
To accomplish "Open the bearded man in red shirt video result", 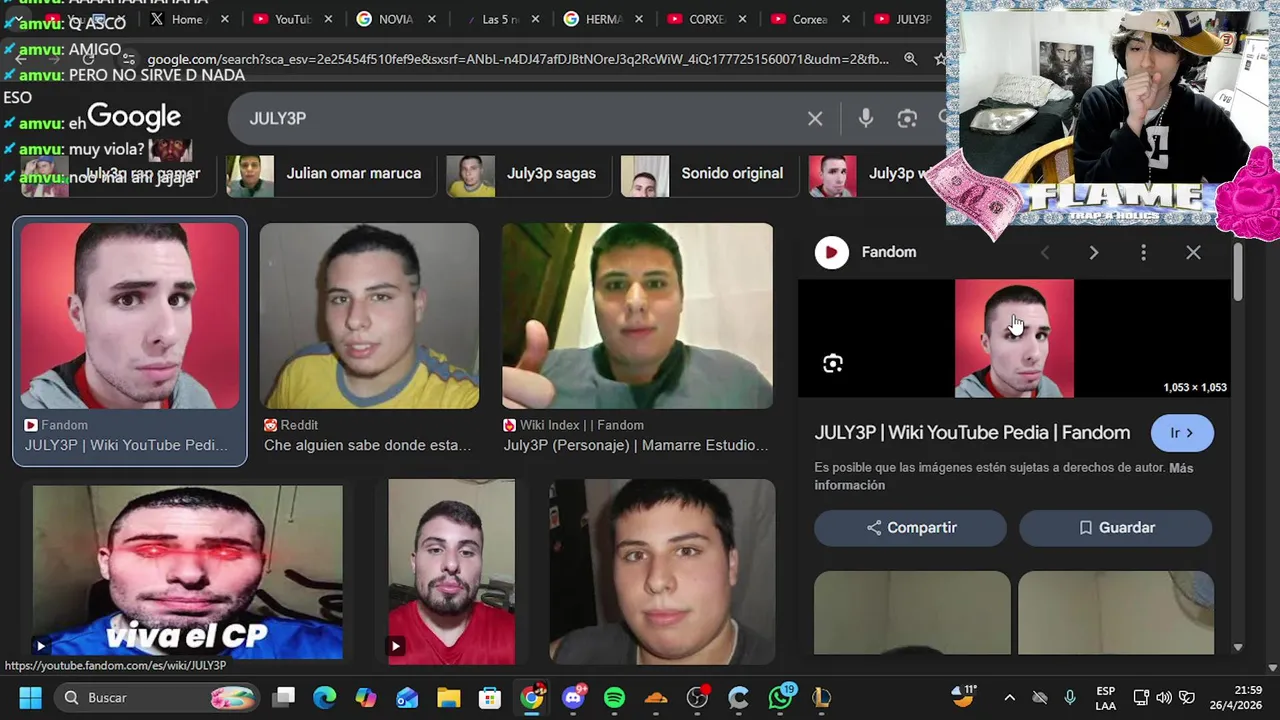I will (x=451, y=572).
